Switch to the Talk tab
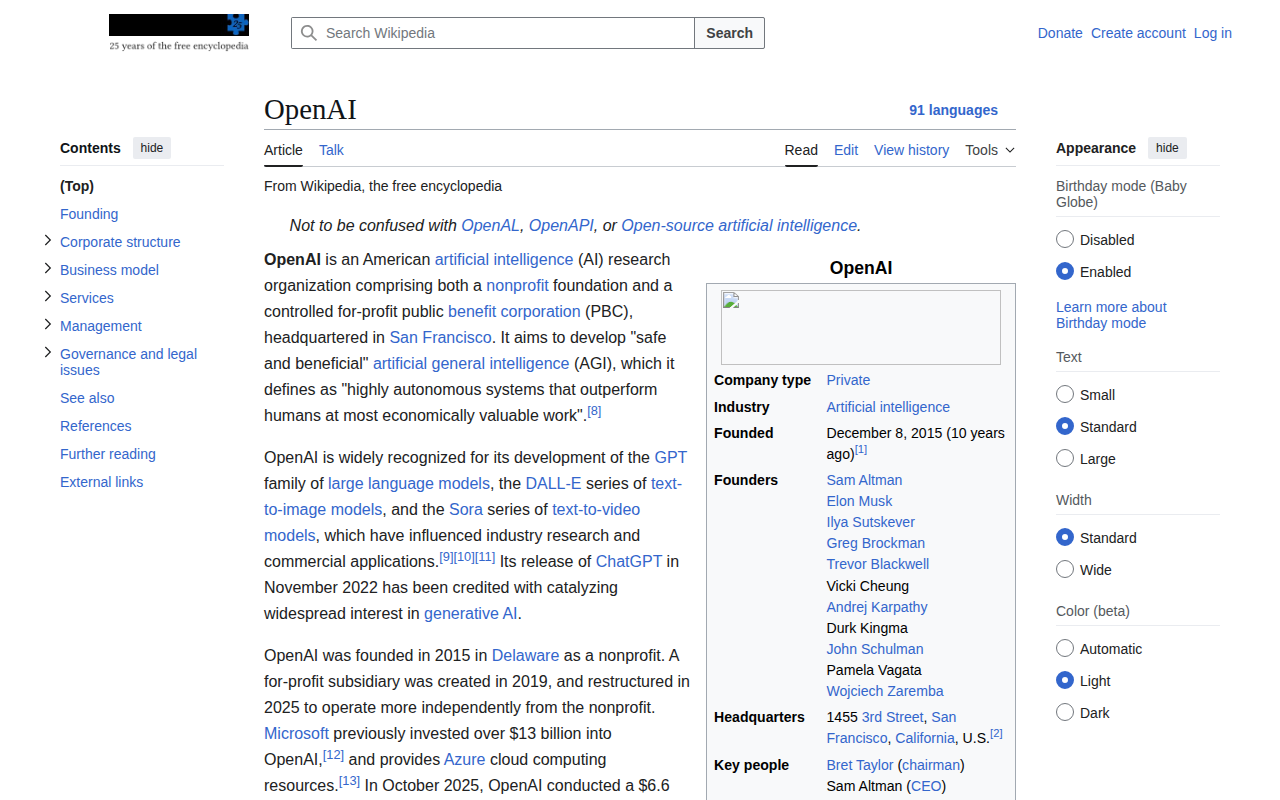Image resolution: width=1280 pixels, height=800 pixels. (x=331, y=150)
